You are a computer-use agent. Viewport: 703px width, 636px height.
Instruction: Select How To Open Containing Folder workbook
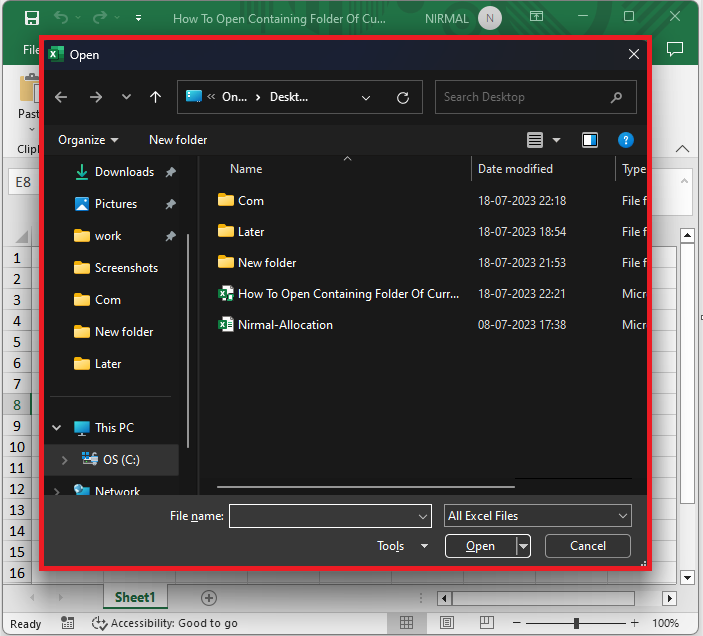point(348,294)
